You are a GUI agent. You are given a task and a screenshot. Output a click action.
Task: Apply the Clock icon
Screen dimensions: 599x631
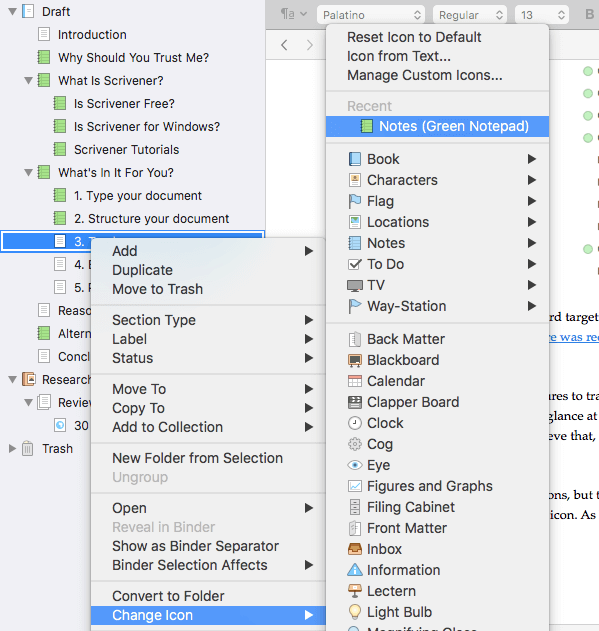437,423
